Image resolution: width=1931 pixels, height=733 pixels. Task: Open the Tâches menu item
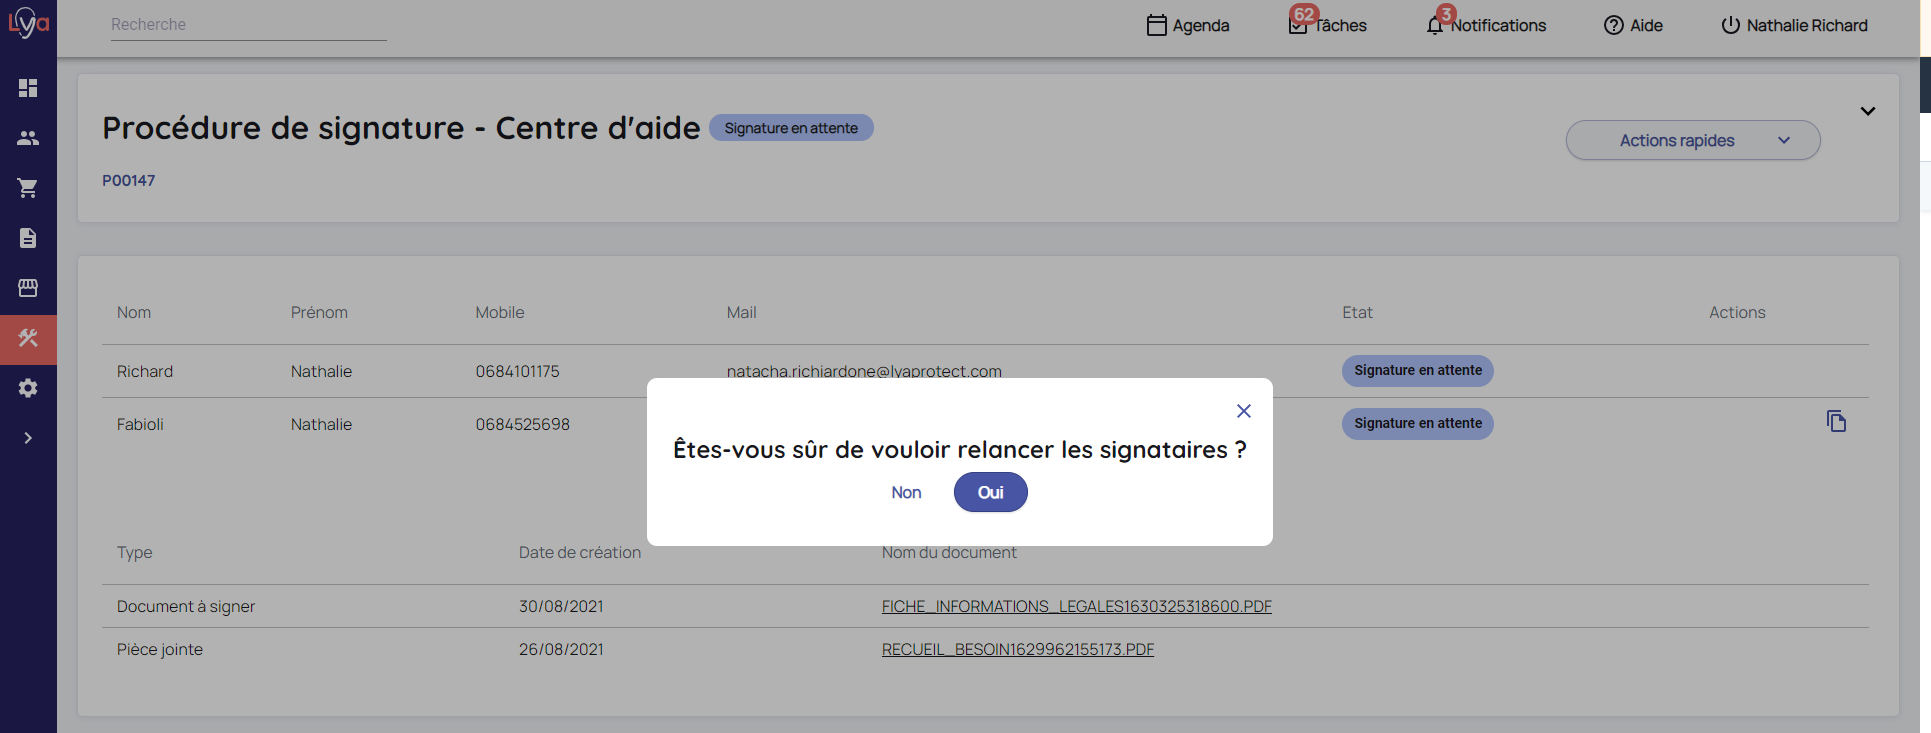click(x=1328, y=26)
